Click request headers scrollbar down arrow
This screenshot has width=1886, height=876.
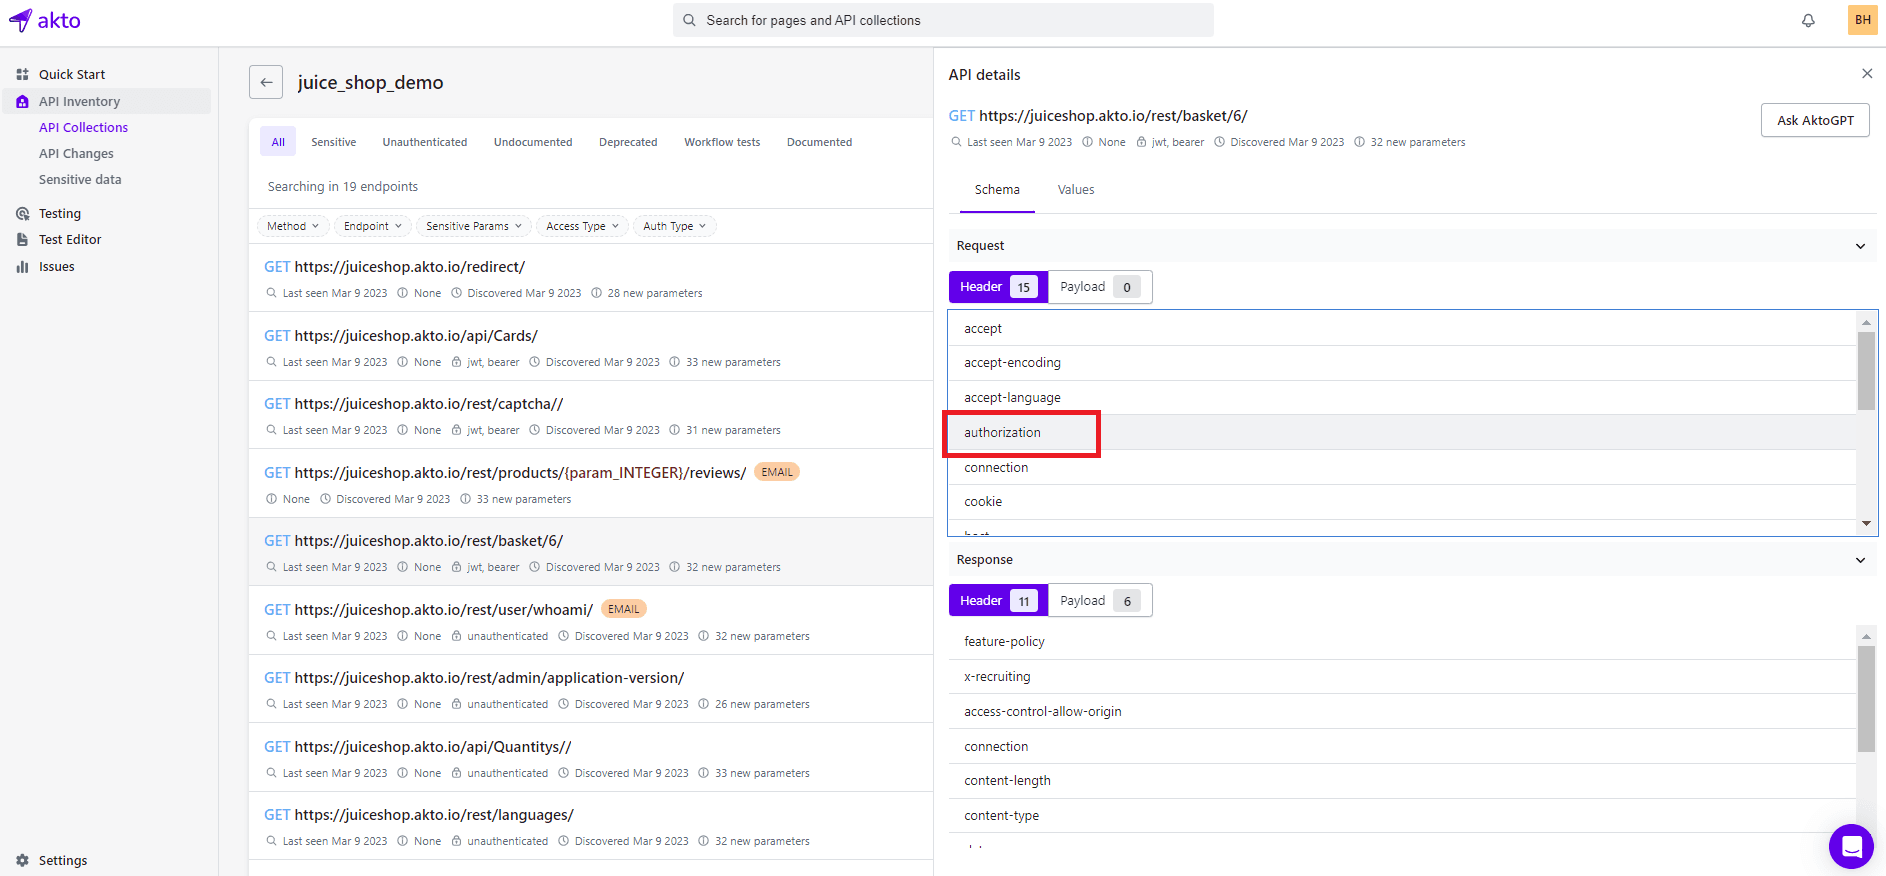click(x=1866, y=523)
